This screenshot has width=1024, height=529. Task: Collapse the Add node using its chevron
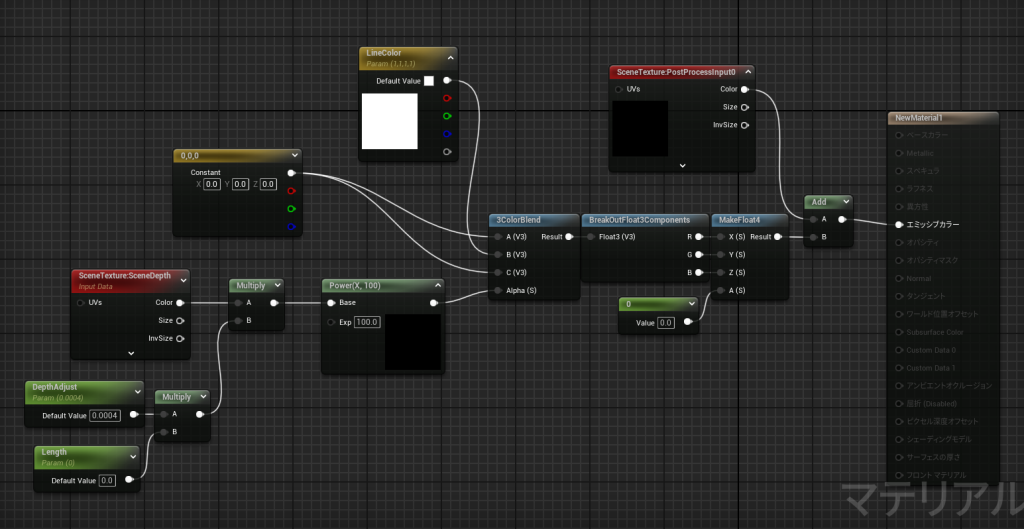(846, 202)
